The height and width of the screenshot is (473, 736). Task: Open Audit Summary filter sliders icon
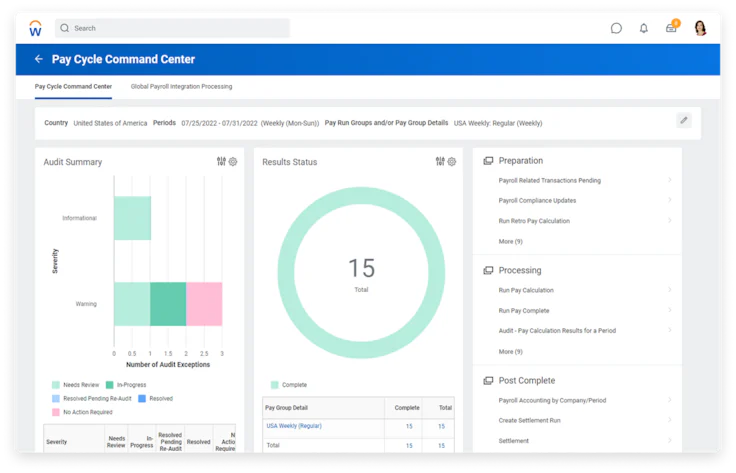[x=221, y=161]
